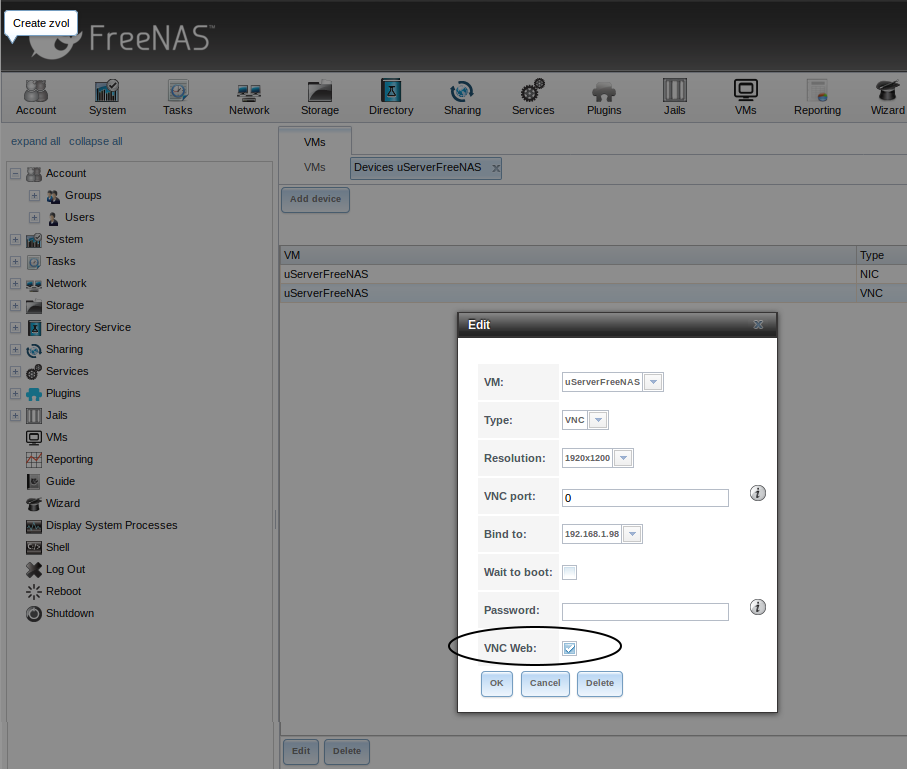907x769 pixels.
Task: Open the Storage toolbar icon
Action: 320,98
